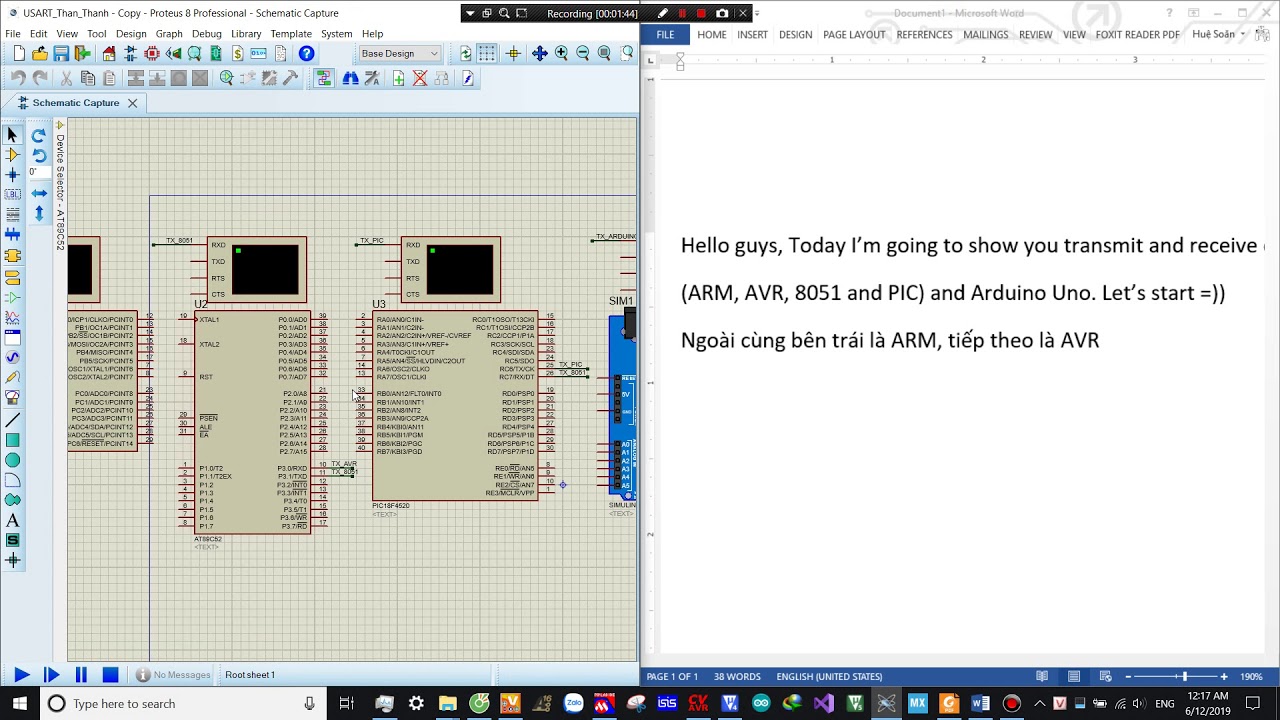Close the Schematic Capture tab
Image resolution: width=1280 pixels, height=720 pixels.
pyautogui.click(x=132, y=103)
